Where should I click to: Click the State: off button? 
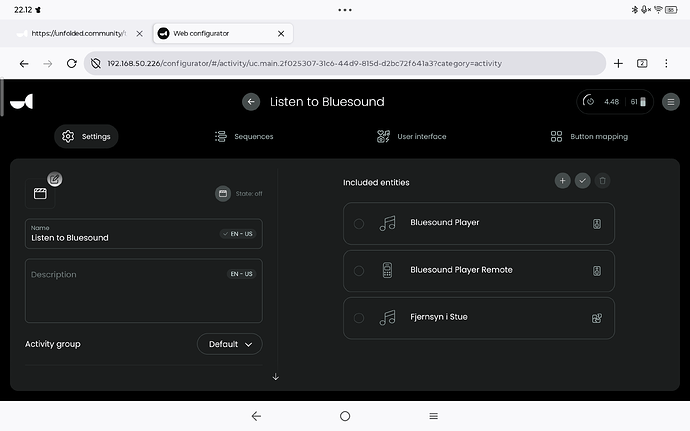coord(239,194)
